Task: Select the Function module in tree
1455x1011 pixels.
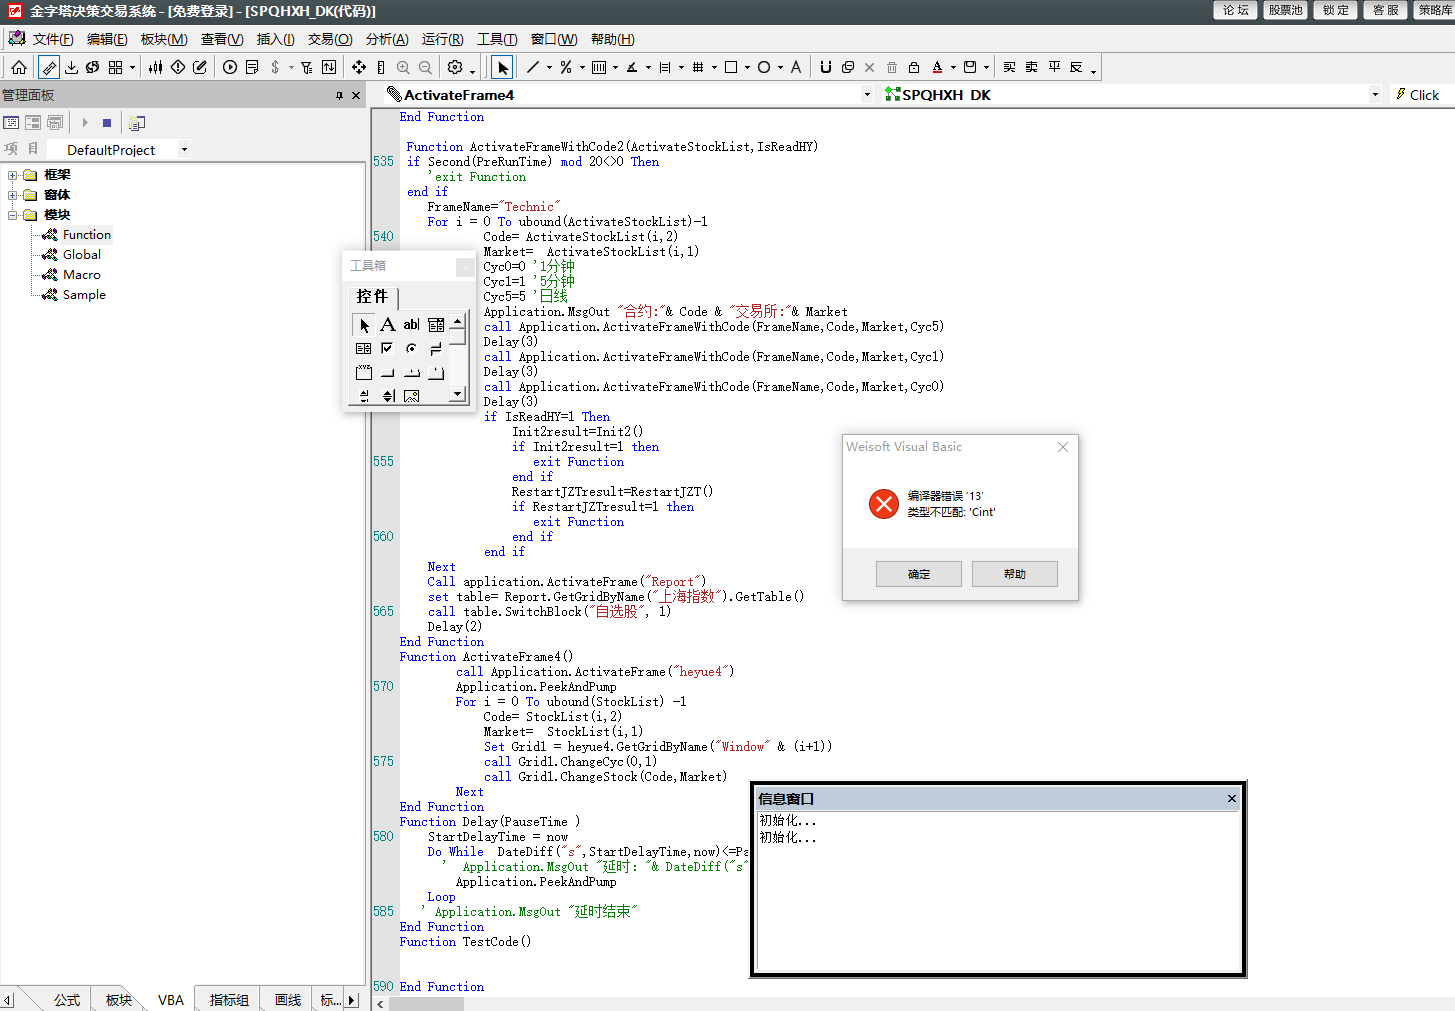Action: click(x=86, y=235)
